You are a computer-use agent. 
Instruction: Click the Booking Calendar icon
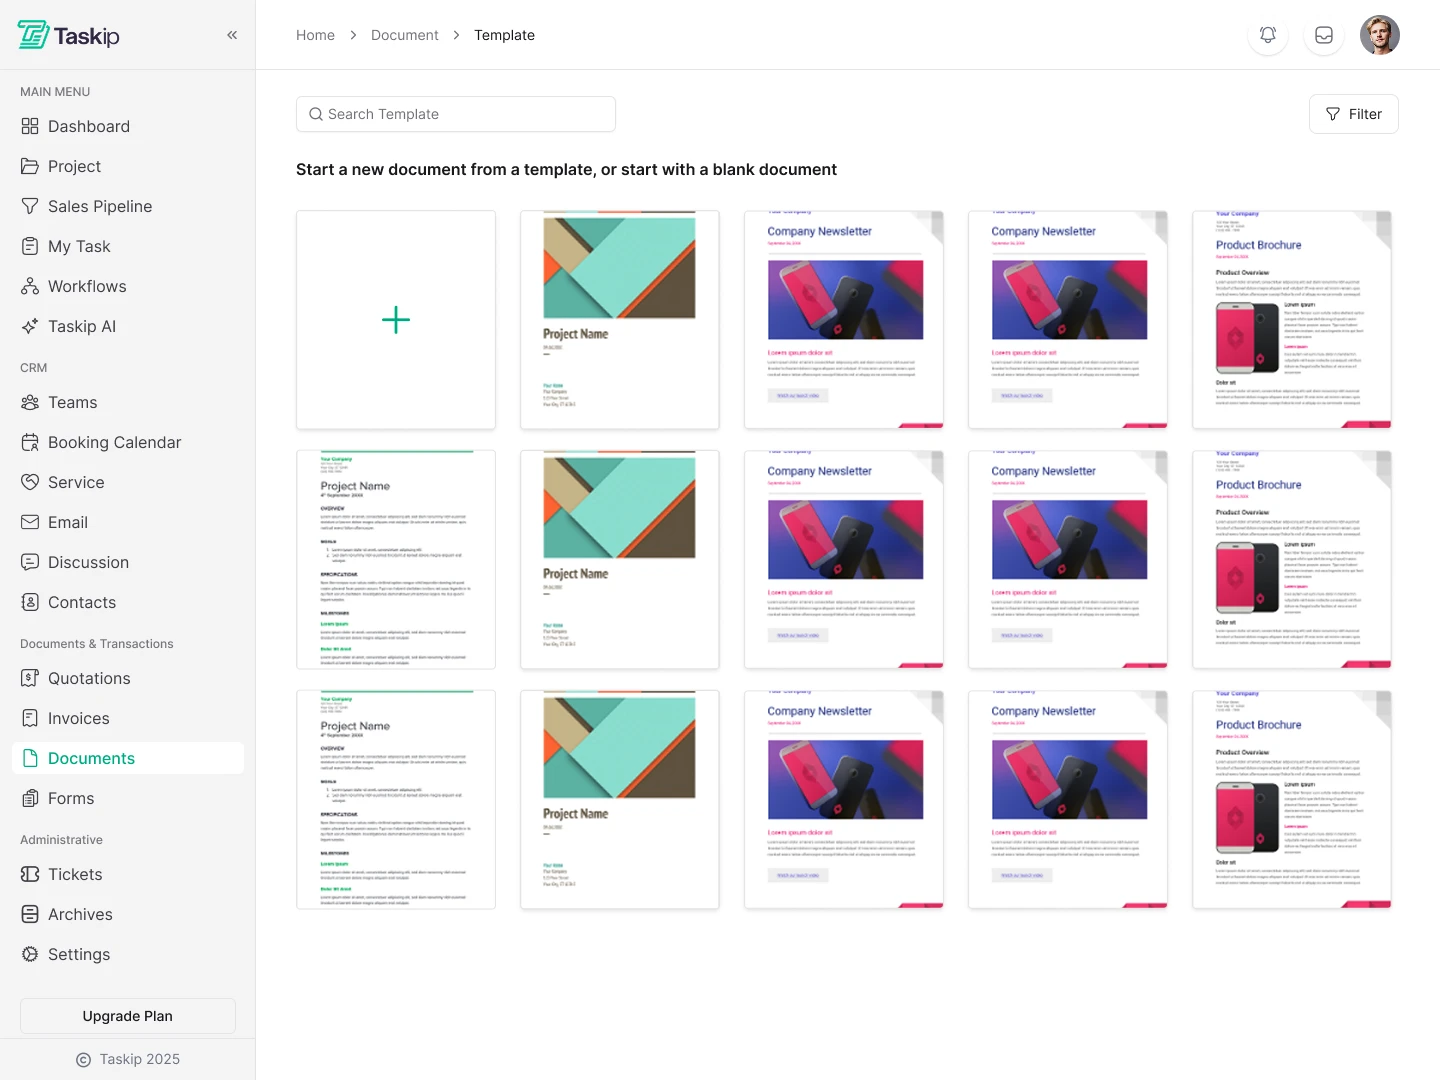tap(30, 442)
